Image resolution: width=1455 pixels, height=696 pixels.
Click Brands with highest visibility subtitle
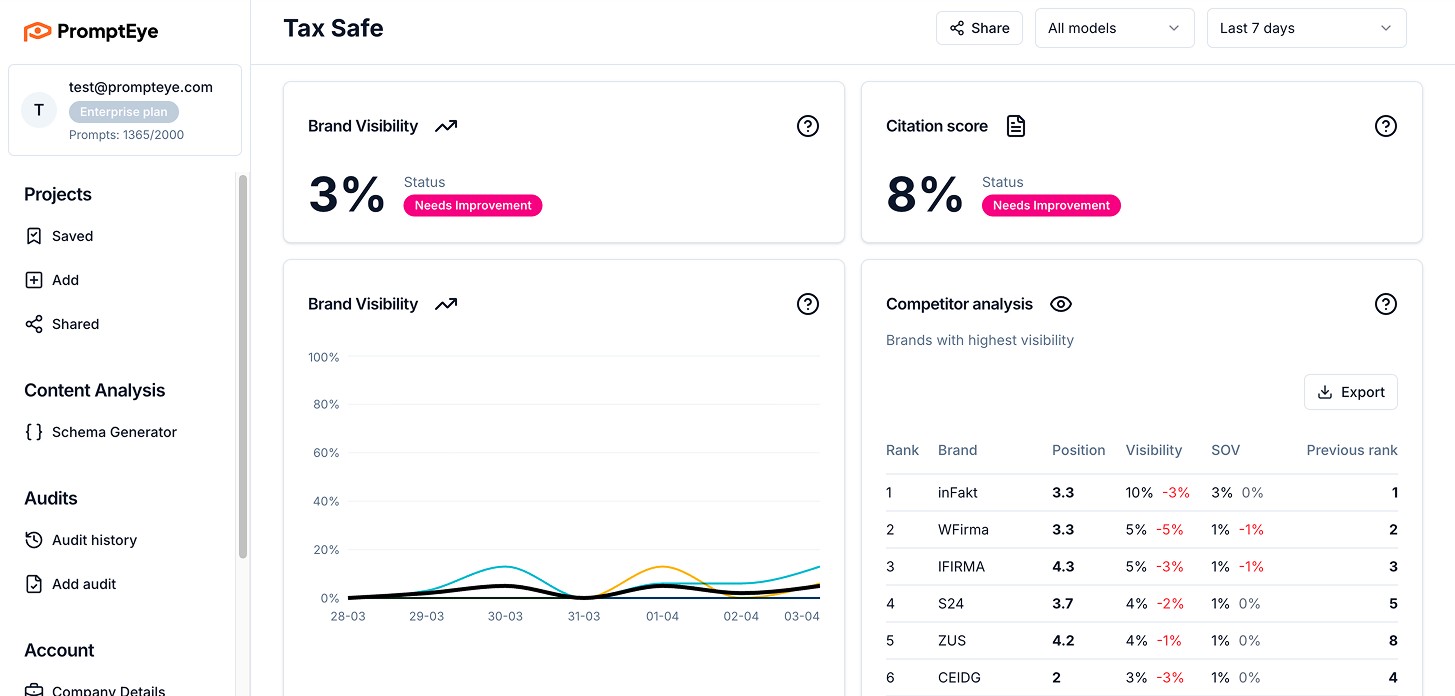(x=980, y=340)
